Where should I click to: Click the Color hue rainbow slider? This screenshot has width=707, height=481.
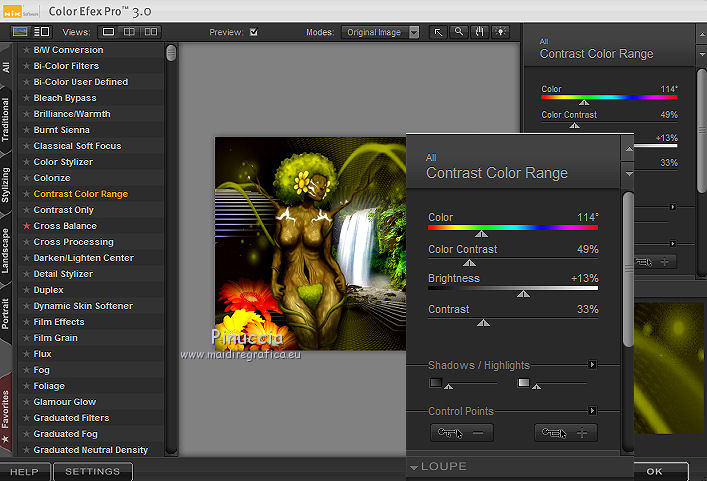point(513,228)
